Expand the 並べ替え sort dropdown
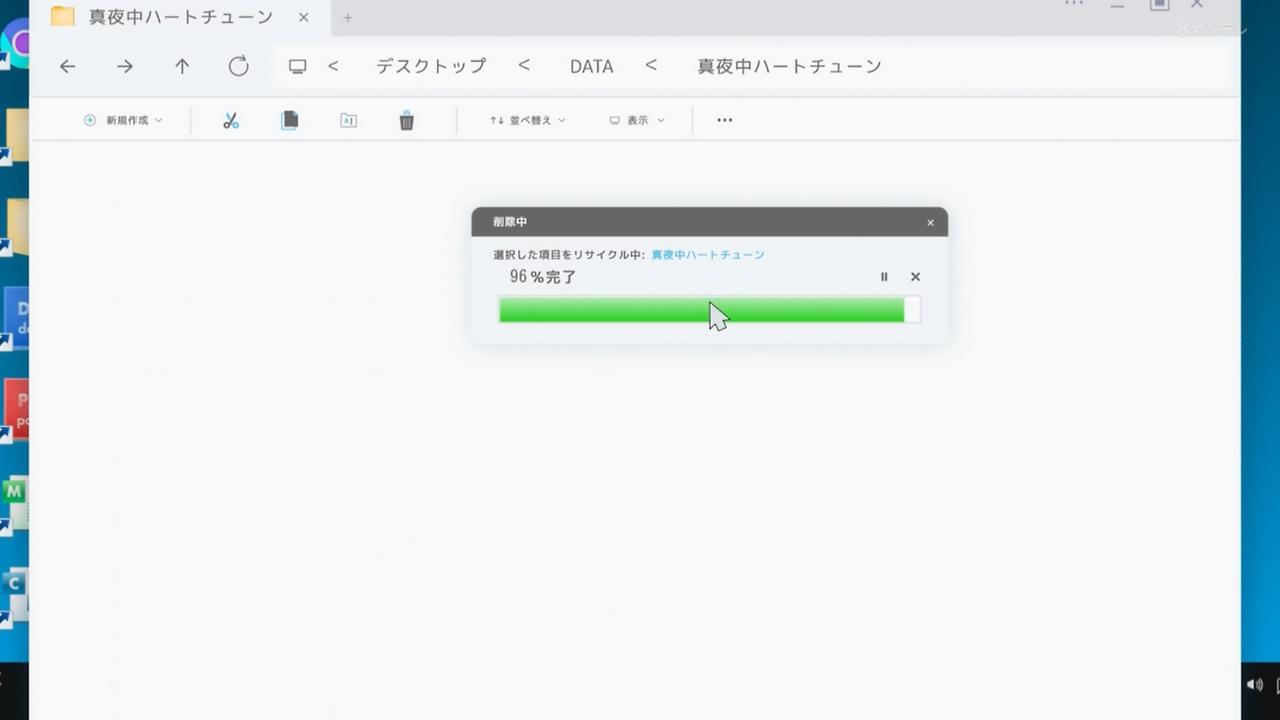 (527, 121)
